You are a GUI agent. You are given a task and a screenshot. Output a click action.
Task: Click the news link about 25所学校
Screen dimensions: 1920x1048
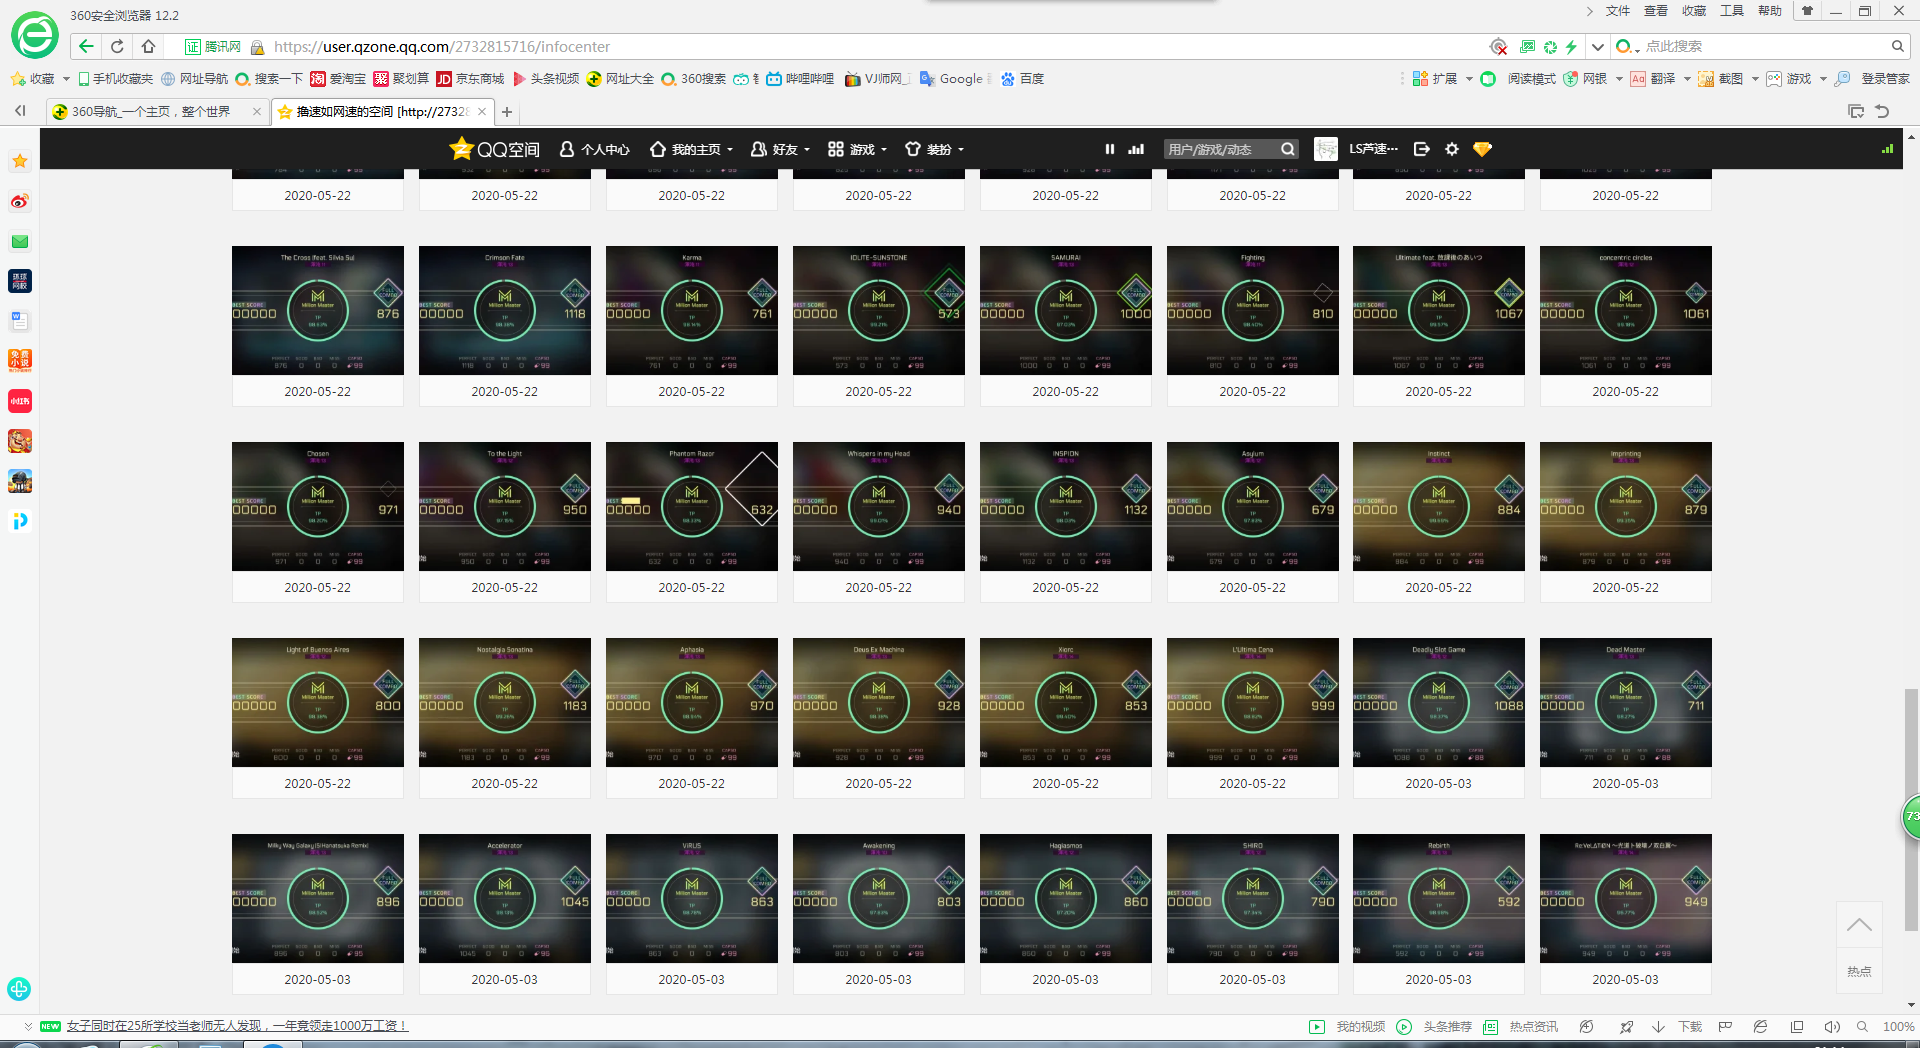(x=237, y=1026)
